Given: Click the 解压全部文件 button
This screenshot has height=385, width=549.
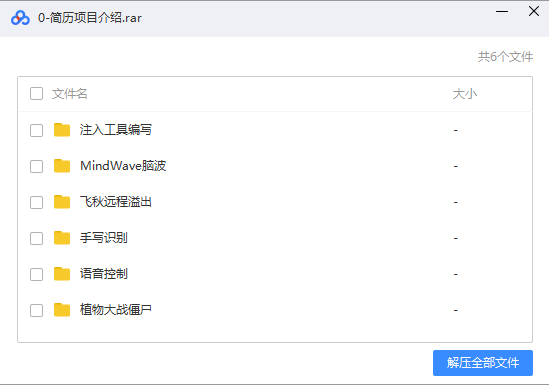Looking at the screenshot, I should pos(483,363).
